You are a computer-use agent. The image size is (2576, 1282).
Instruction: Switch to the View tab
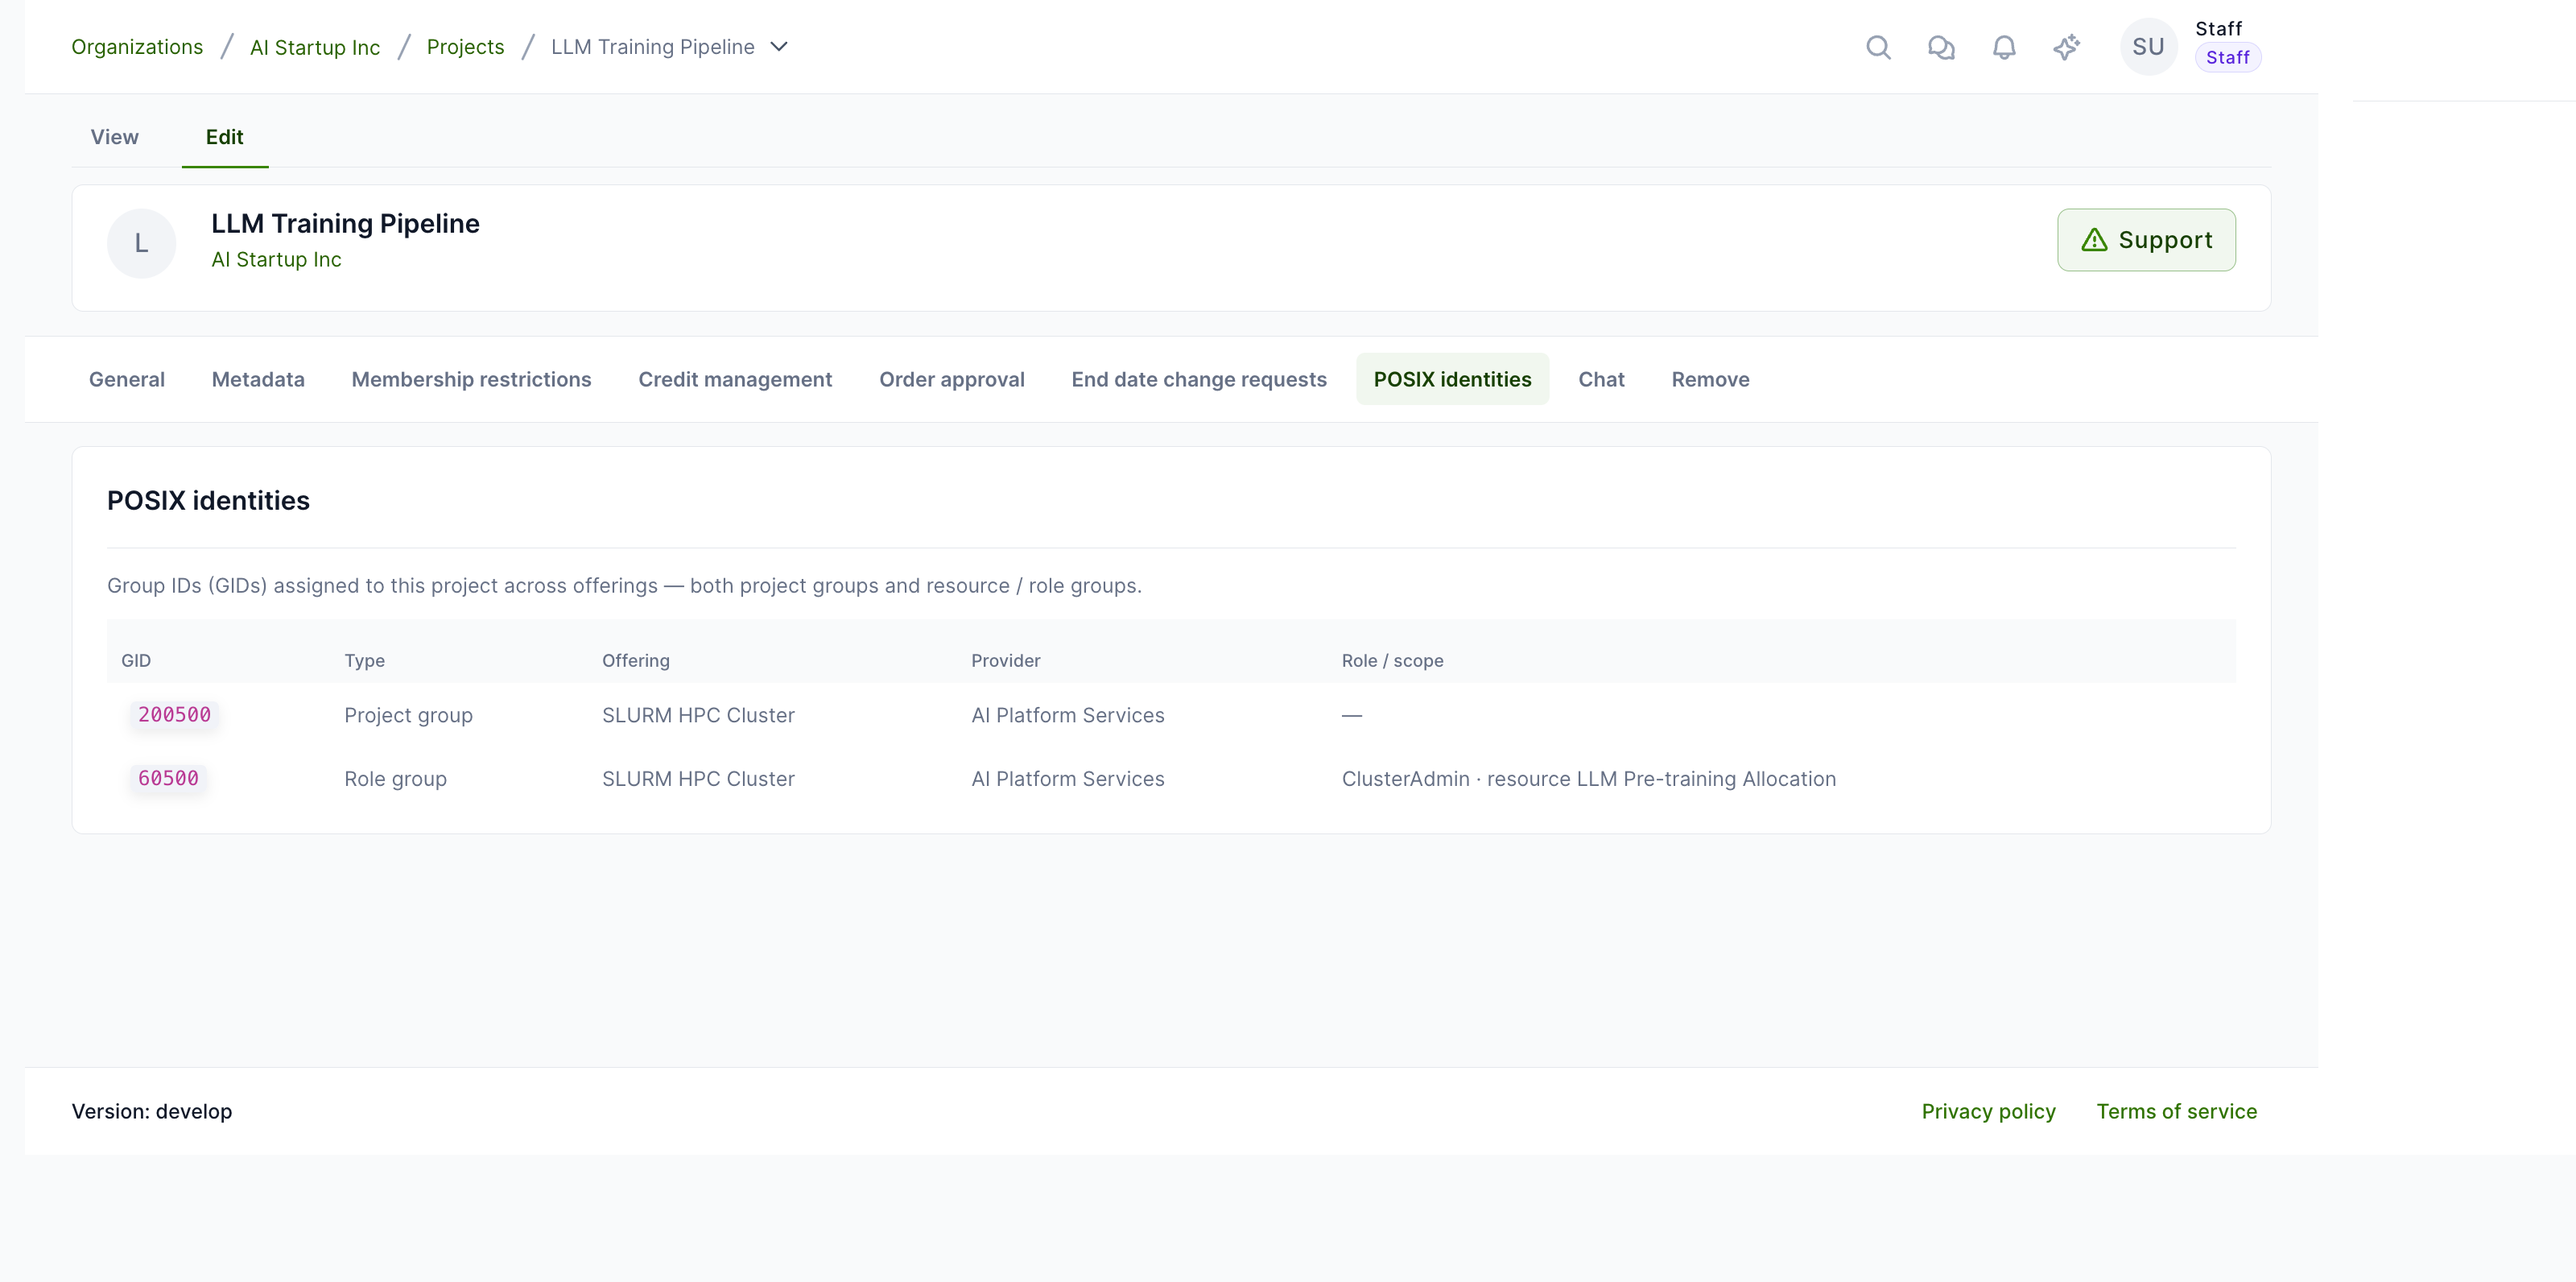click(x=115, y=137)
